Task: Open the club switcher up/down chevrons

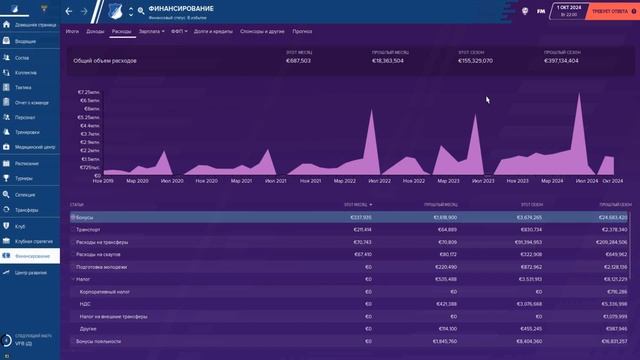Action: point(131,11)
